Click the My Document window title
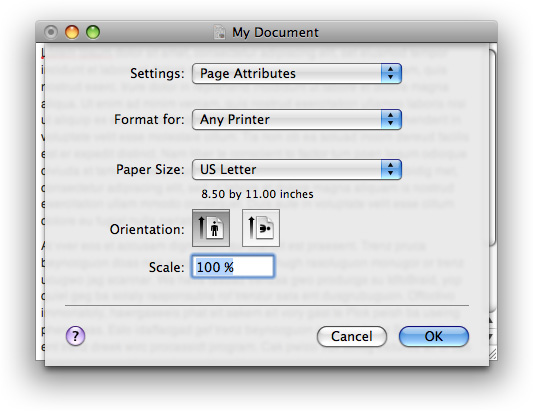Screen dimensions: 533x411 click(x=275, y=33)
